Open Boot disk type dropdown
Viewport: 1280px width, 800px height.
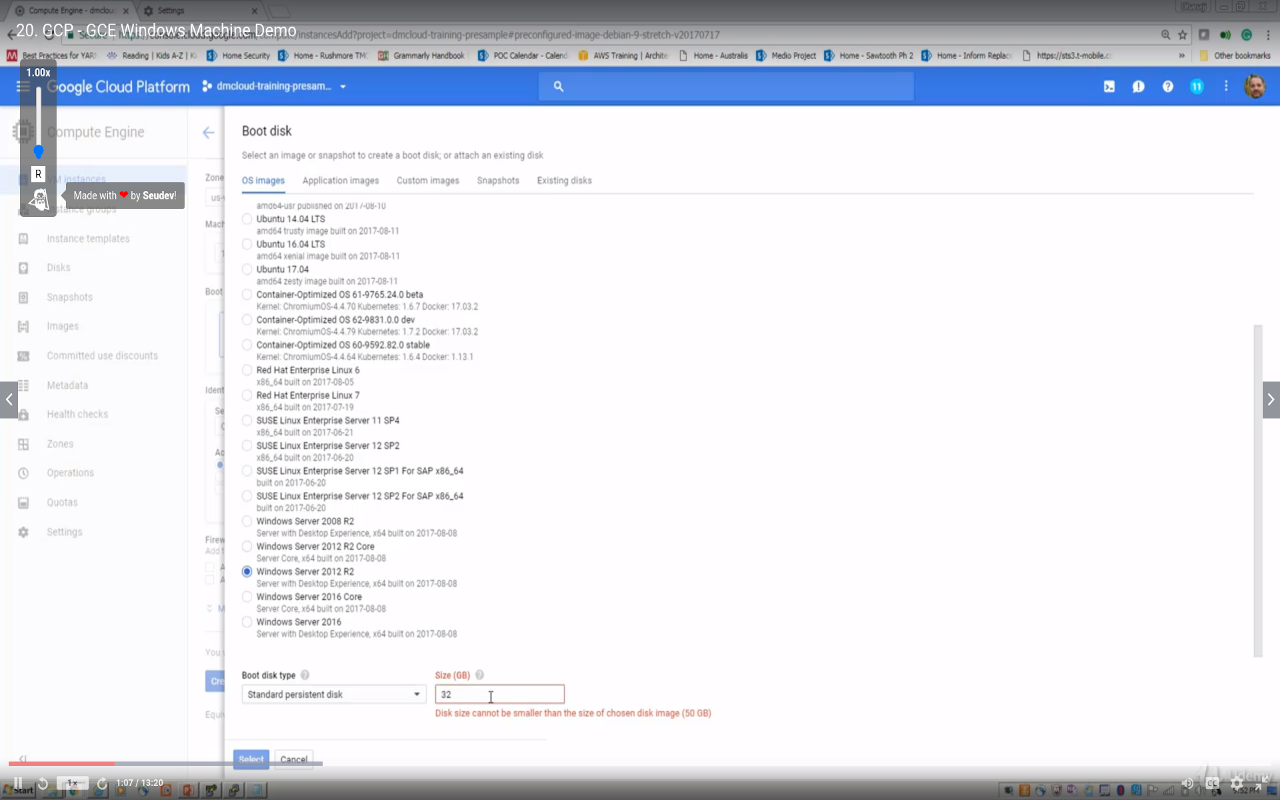click(x=334, y=694)
